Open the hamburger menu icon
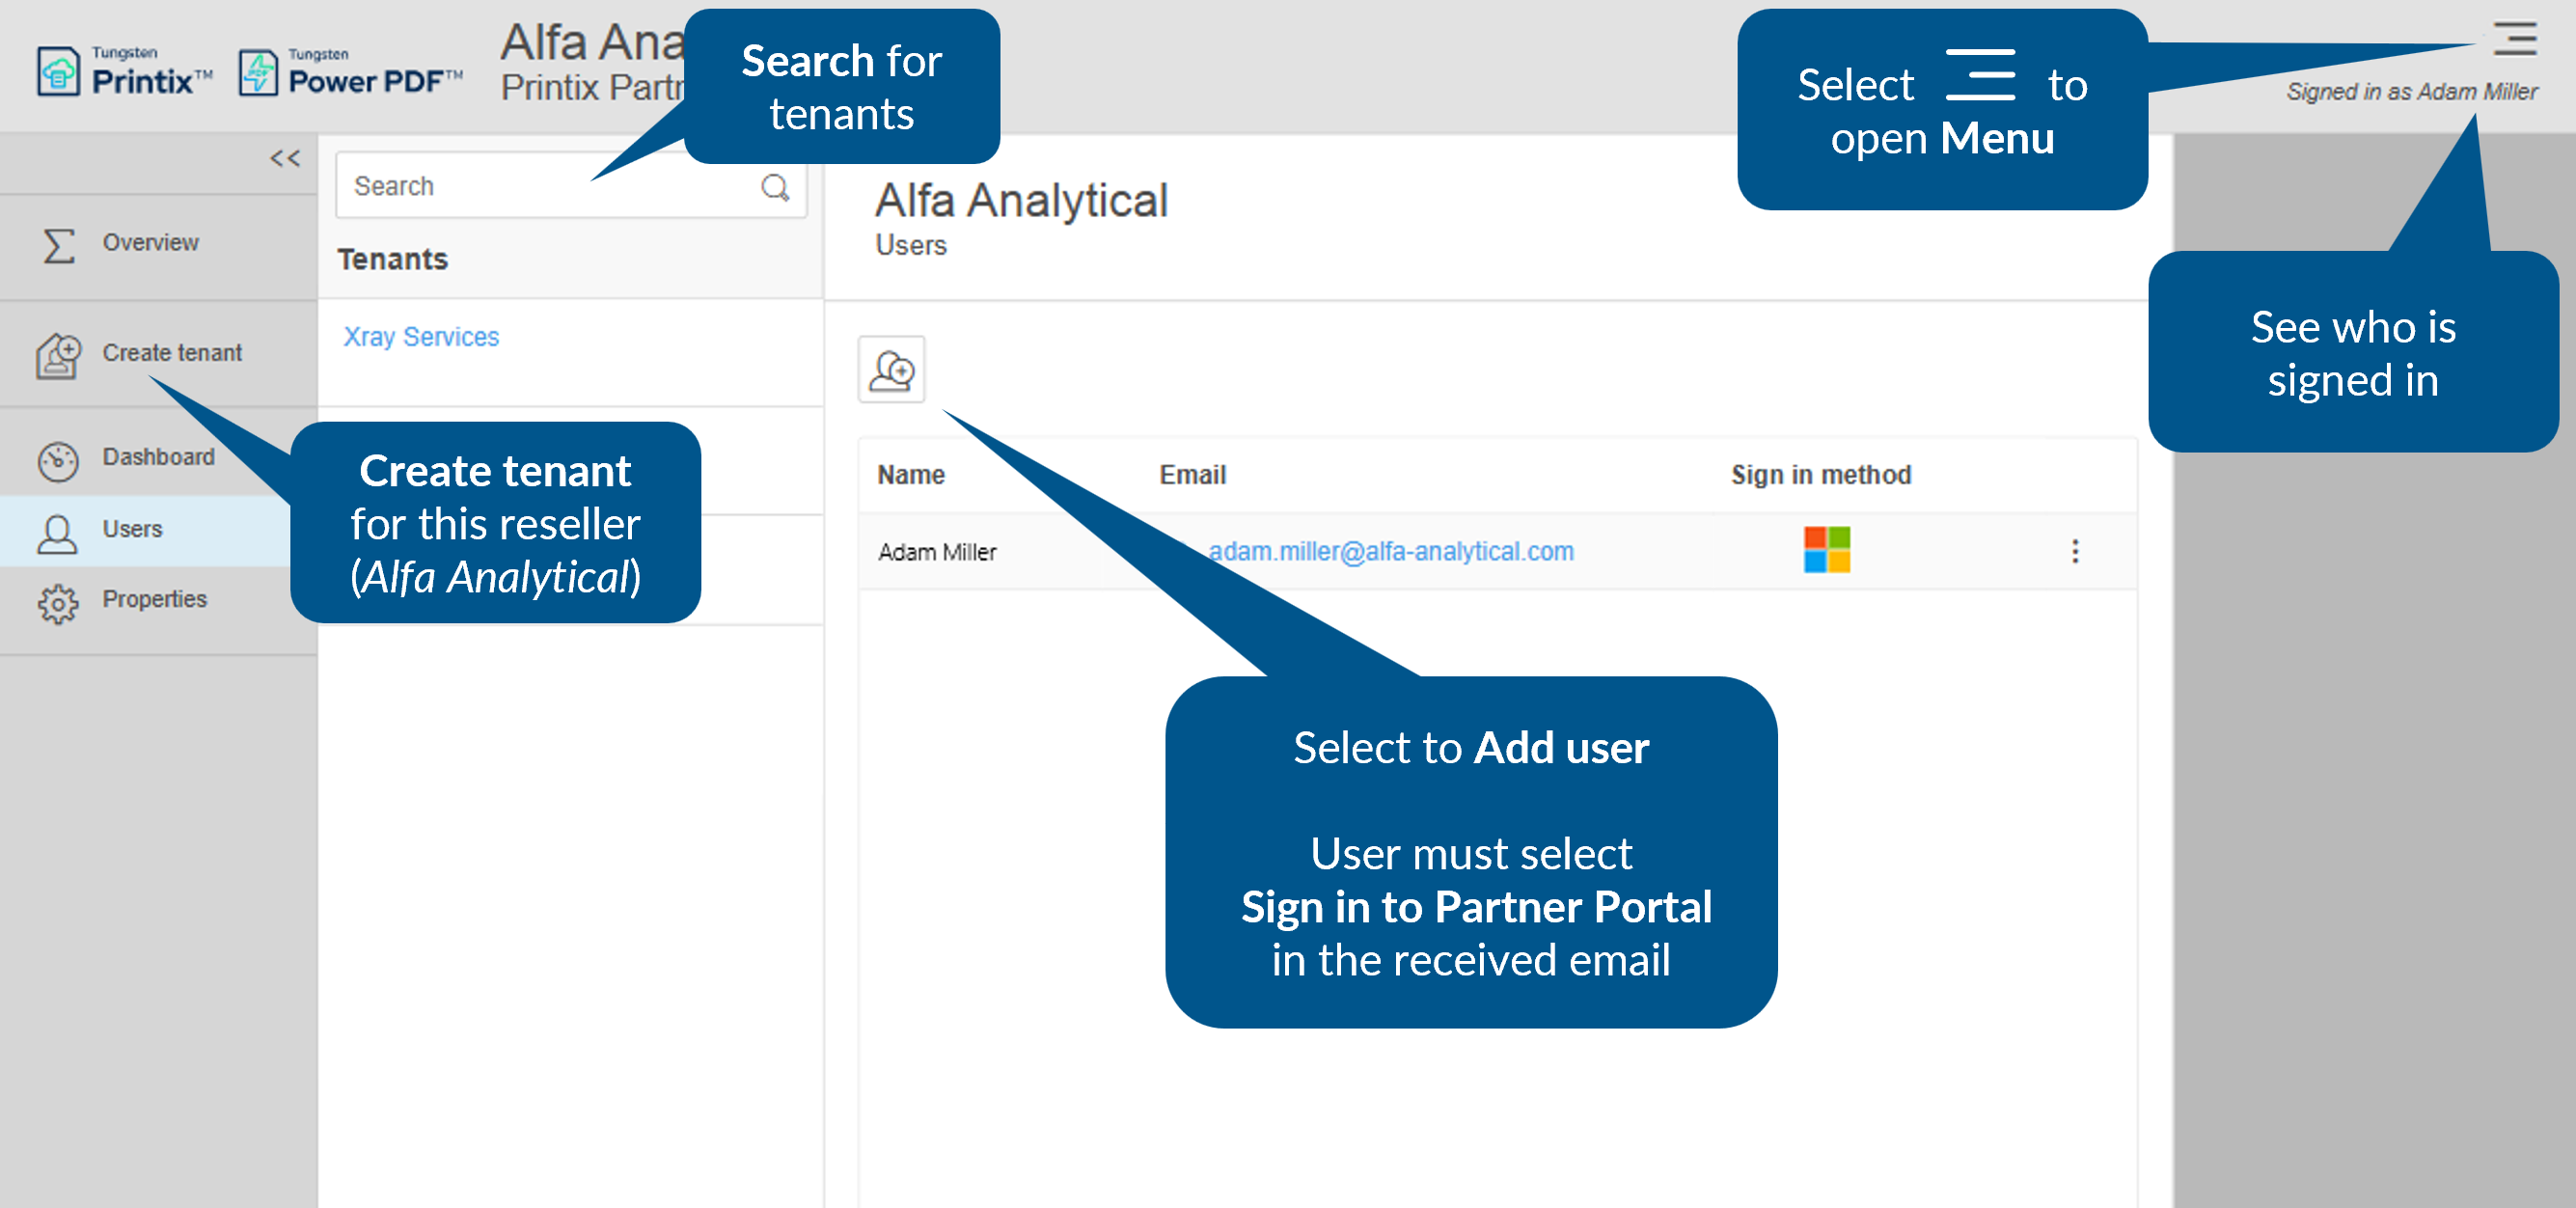The height and width of the screenshot is (1208, 2576). pos(2513,39)
